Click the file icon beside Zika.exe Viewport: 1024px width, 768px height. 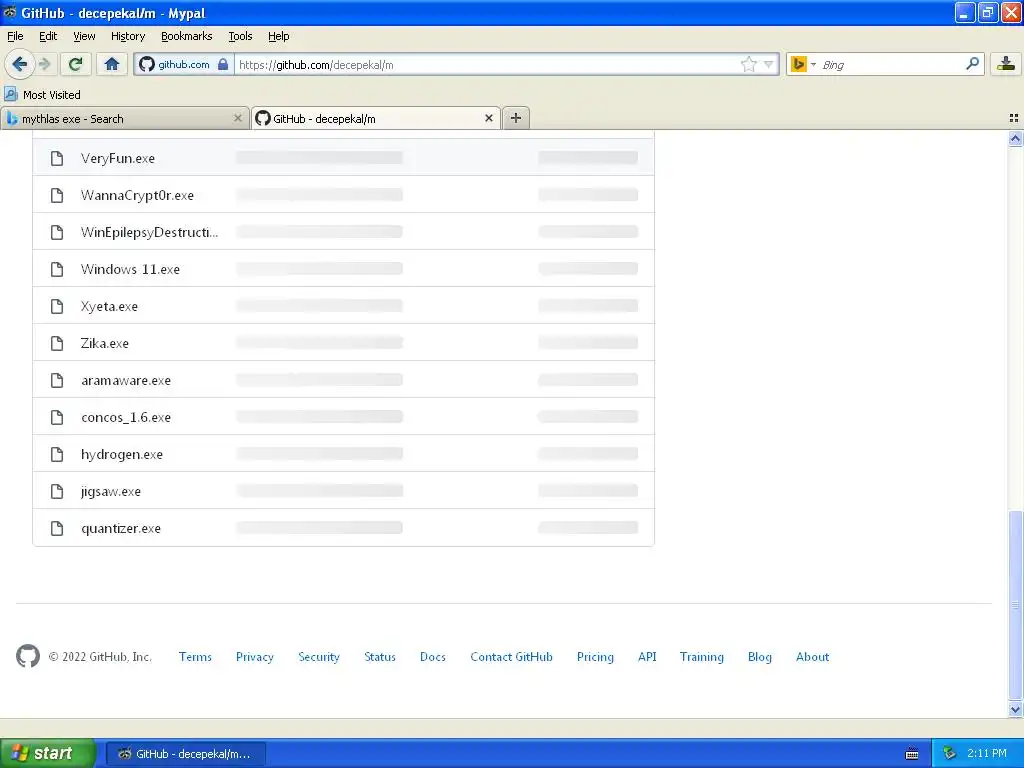pyautogui.click(x=57, y=343)
